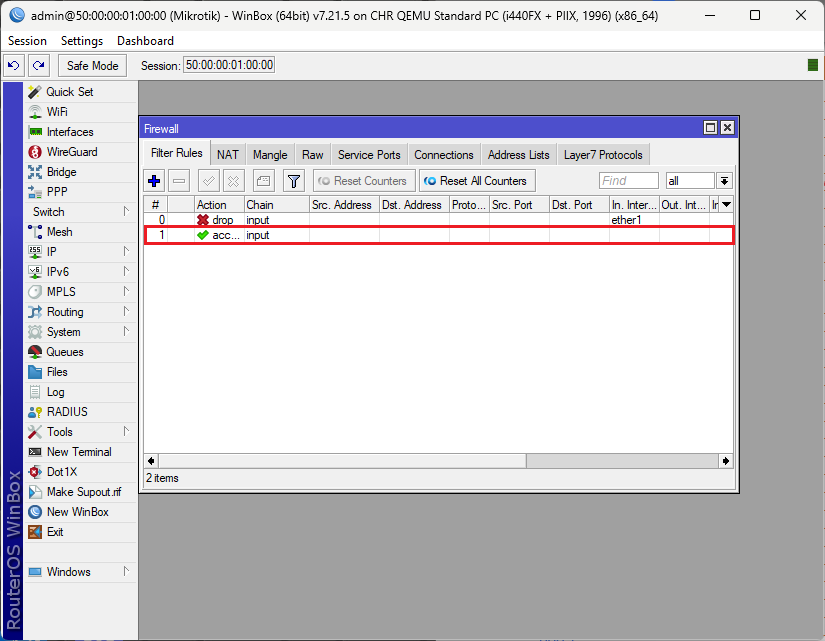Sort by the Chain column header
Viewport: 825px width, 641px height.
click(x=277, y=205)
